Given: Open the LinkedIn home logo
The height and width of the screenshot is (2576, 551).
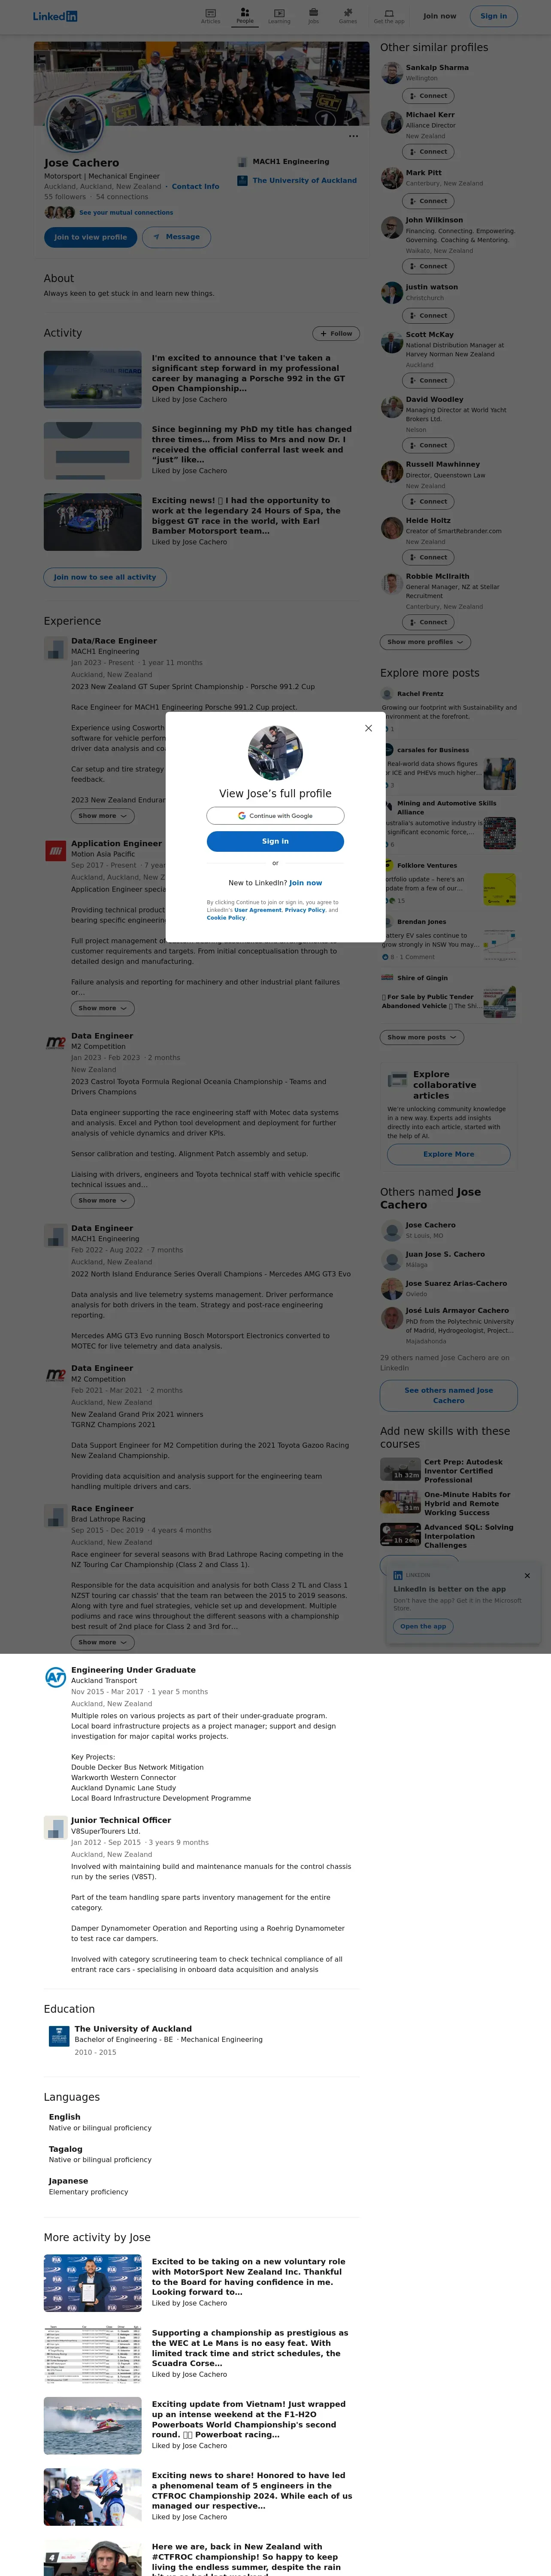Looking at the screenshot, I should [55, 16].
